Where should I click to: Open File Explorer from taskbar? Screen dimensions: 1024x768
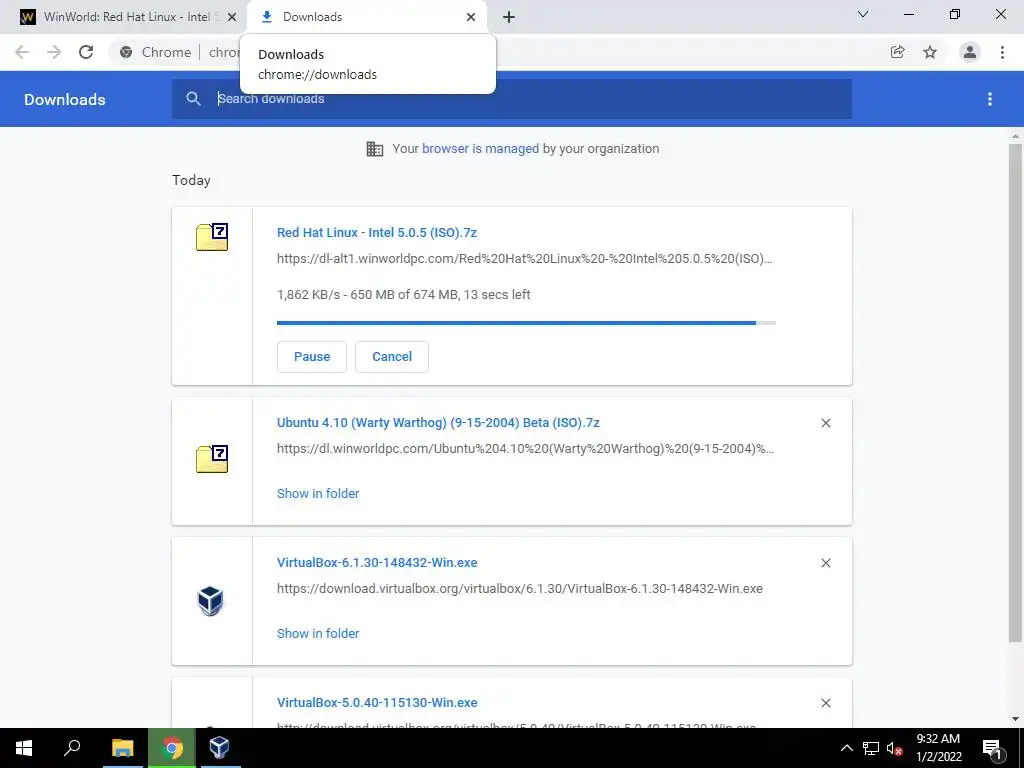(122, 748)
